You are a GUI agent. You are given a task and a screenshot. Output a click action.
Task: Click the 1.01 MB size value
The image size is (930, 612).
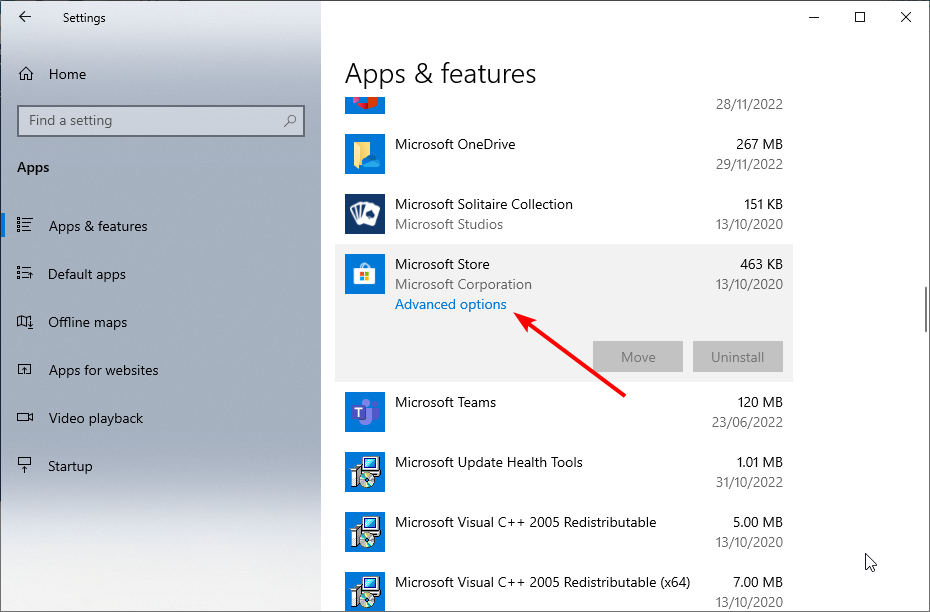[759, 462]
